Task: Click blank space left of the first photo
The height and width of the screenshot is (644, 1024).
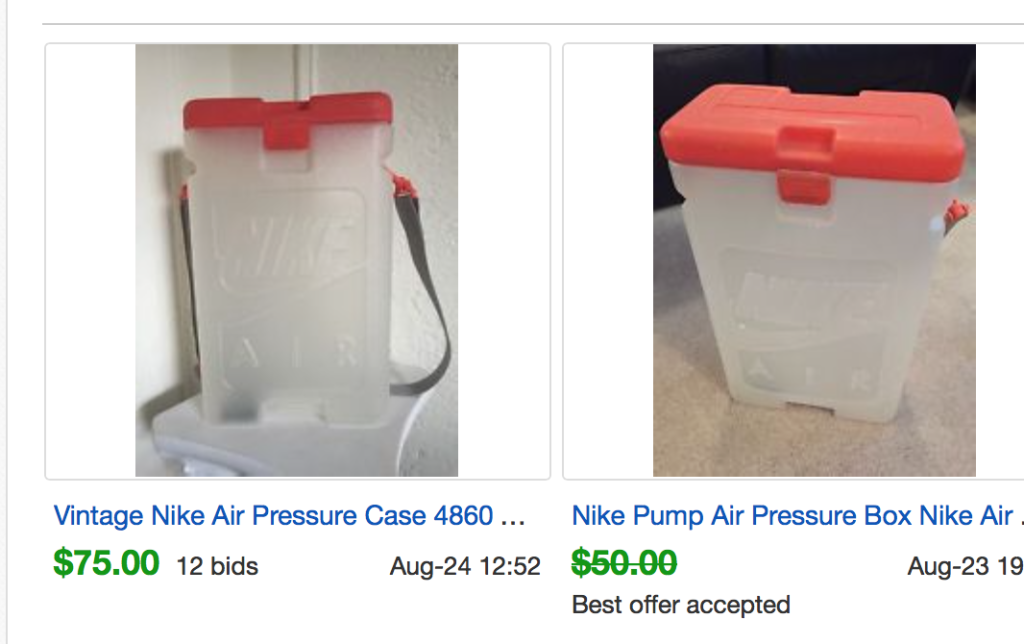Action: [x=90, y=260]
